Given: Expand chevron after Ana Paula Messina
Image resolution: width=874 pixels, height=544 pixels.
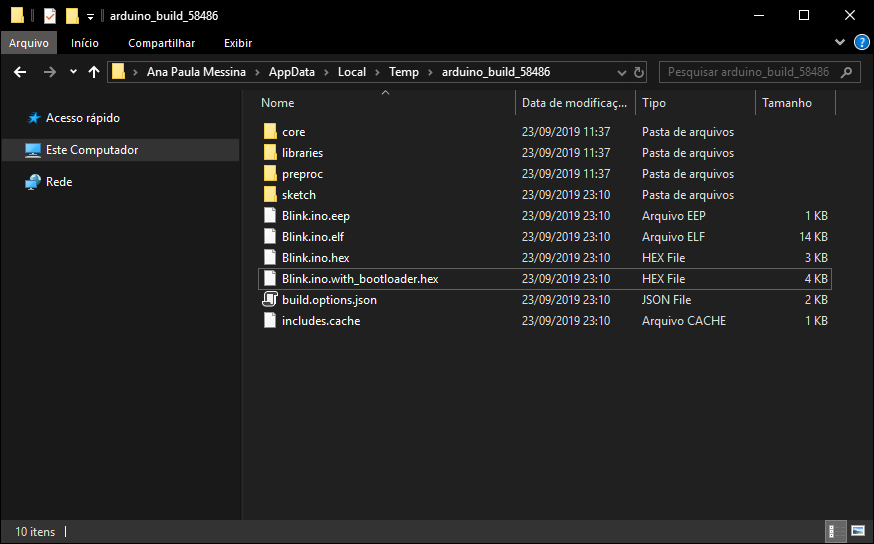Looking at the screenshot, I should [258, 72].
